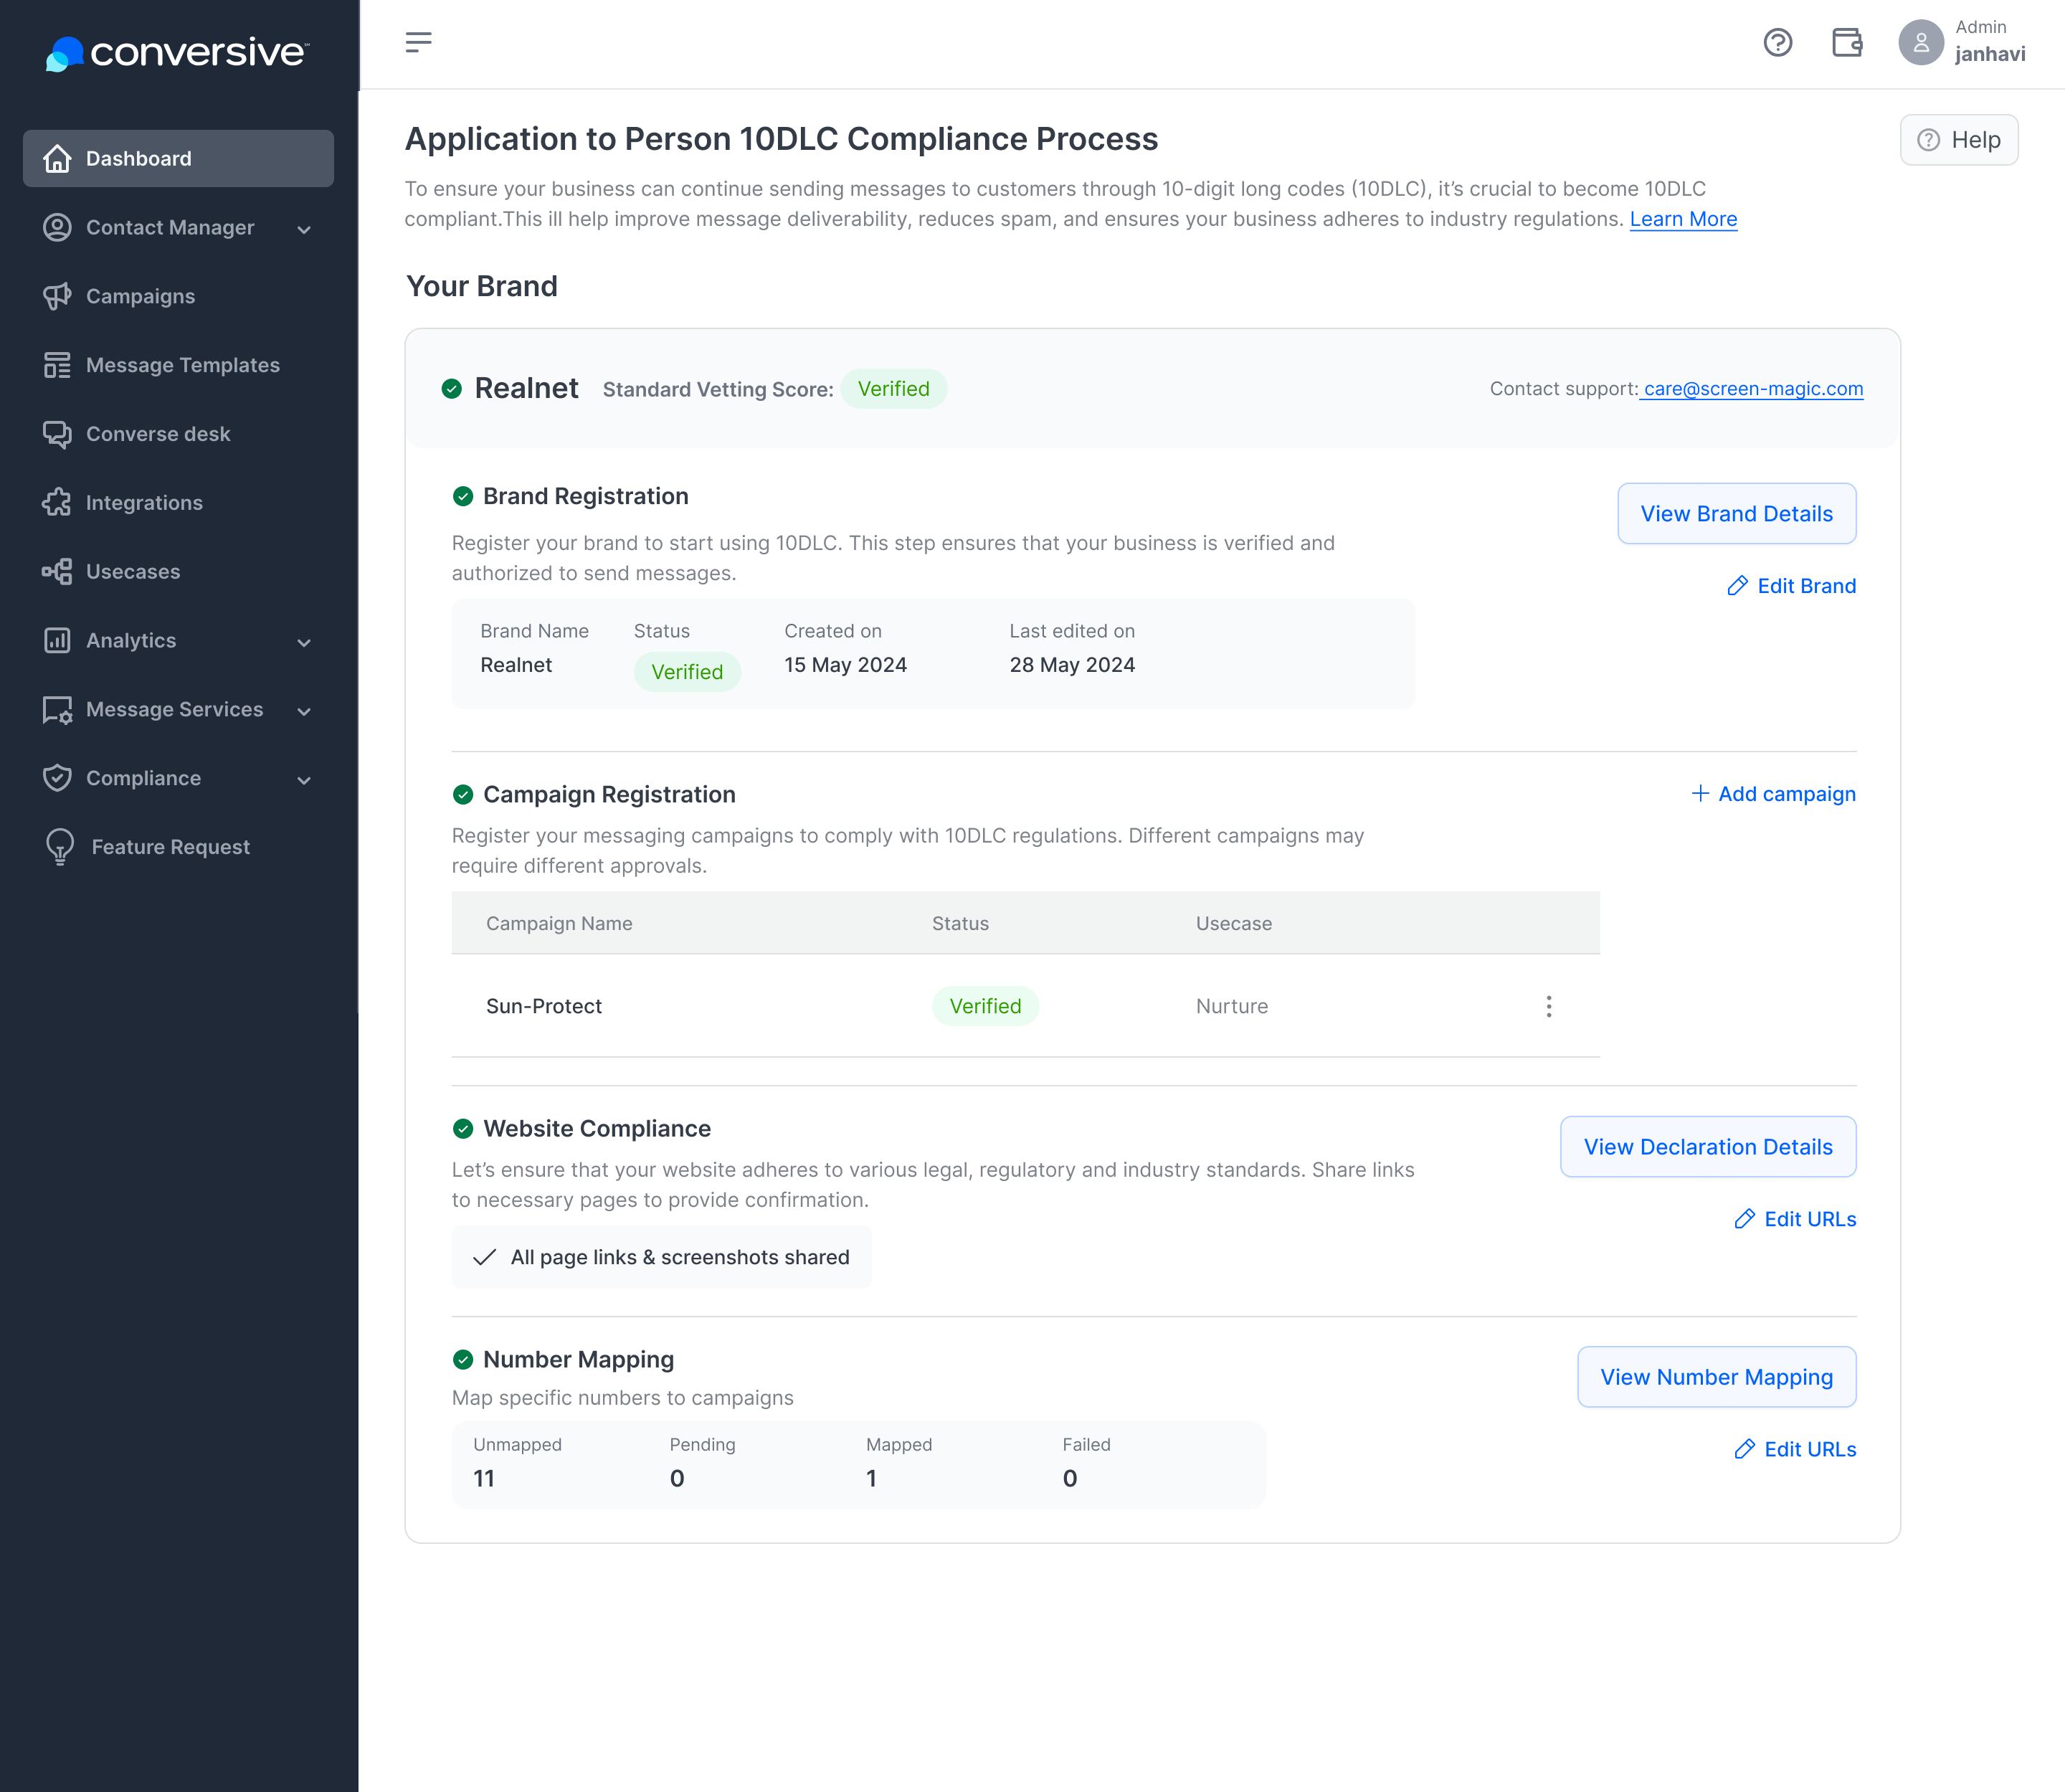Click the 15 May 2024 created date

point(845,665)
